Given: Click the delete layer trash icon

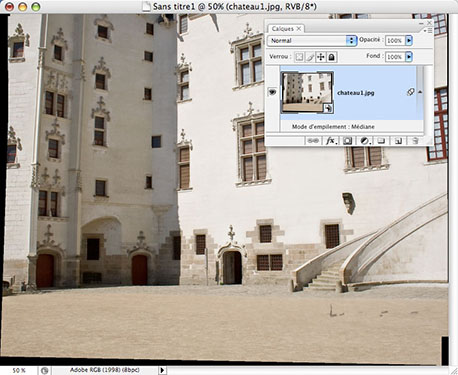Looking at the screenshot, I should click(x=415, y=141).
